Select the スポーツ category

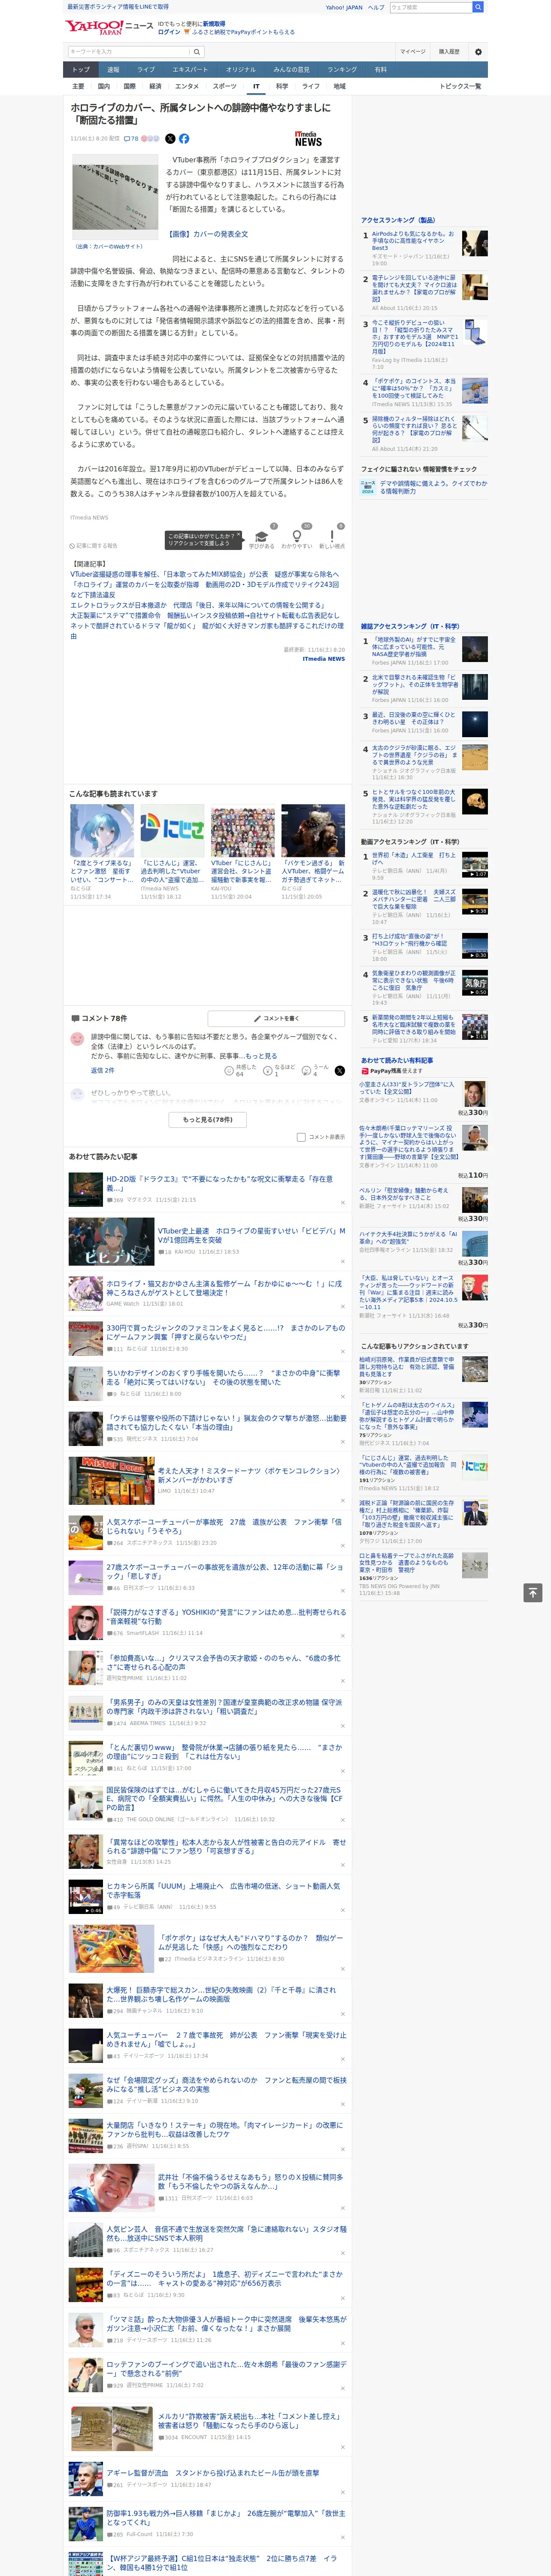225,86
